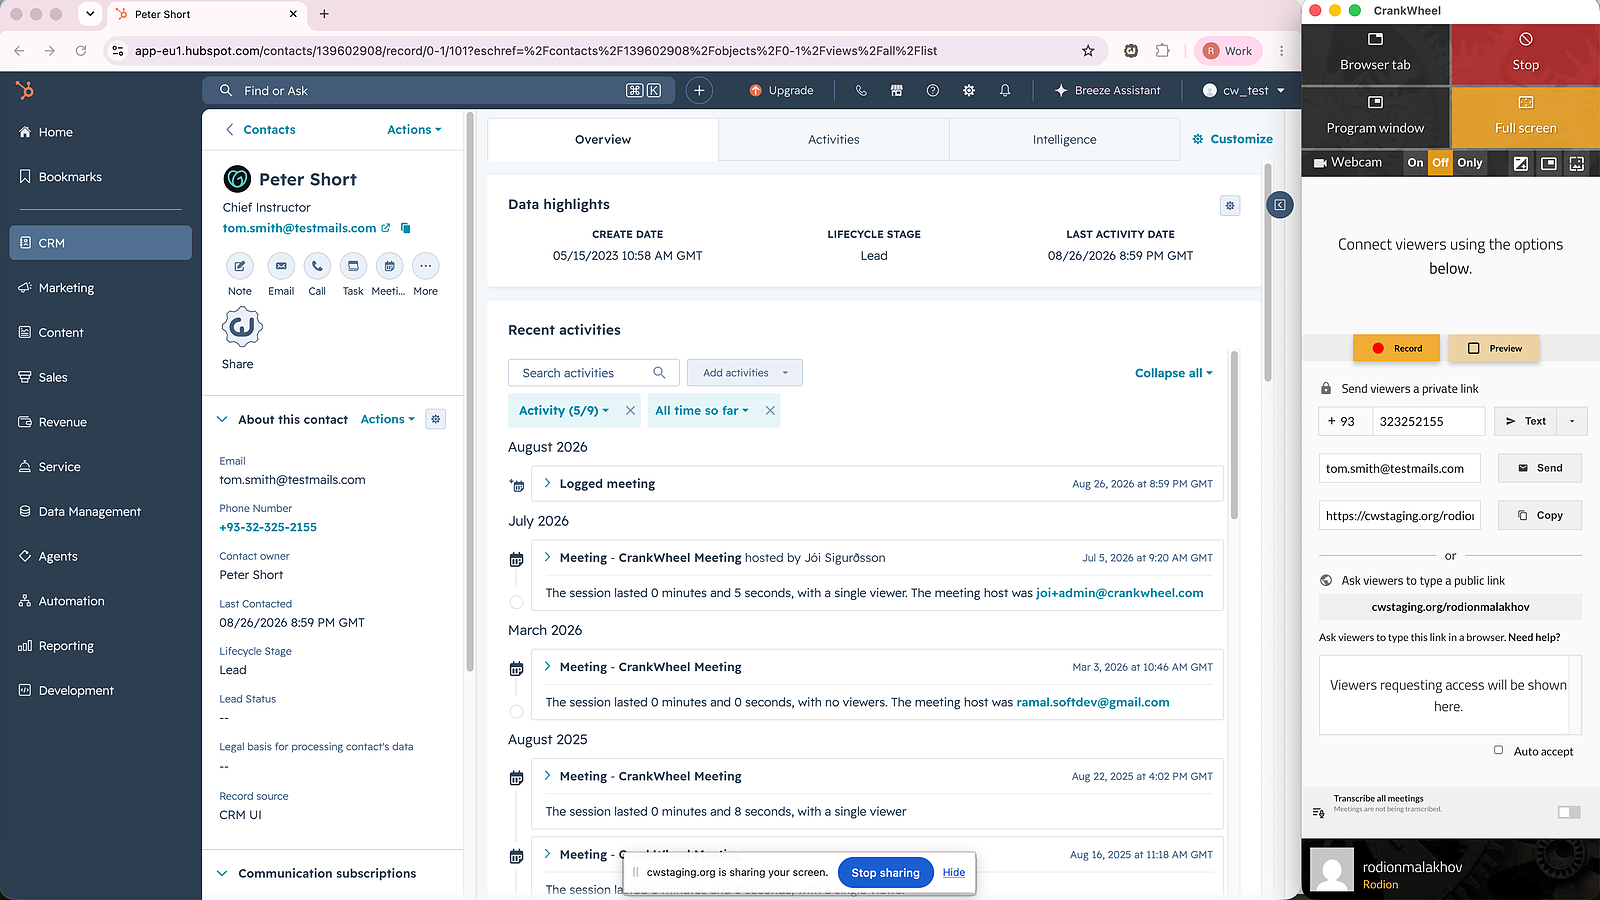Image resolution: width=1600 pixels, height=900 pixels.
Task: Click the Breeze Assistant button
Action: pyautogui.click(x=1107, y=90)
